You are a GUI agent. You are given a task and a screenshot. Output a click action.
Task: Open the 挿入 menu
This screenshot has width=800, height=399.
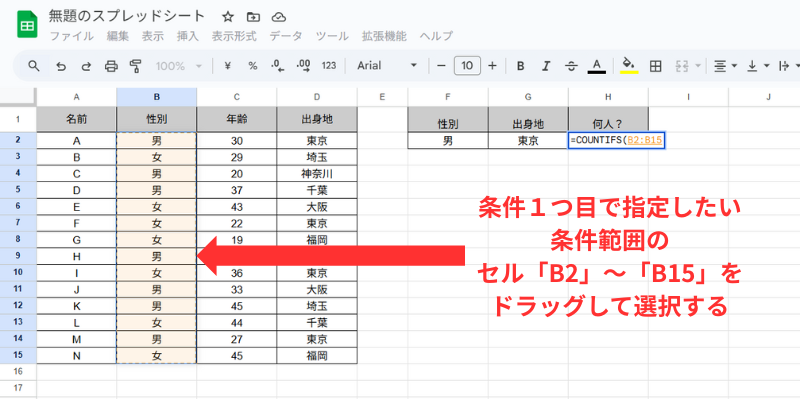[x=187, y=36]
